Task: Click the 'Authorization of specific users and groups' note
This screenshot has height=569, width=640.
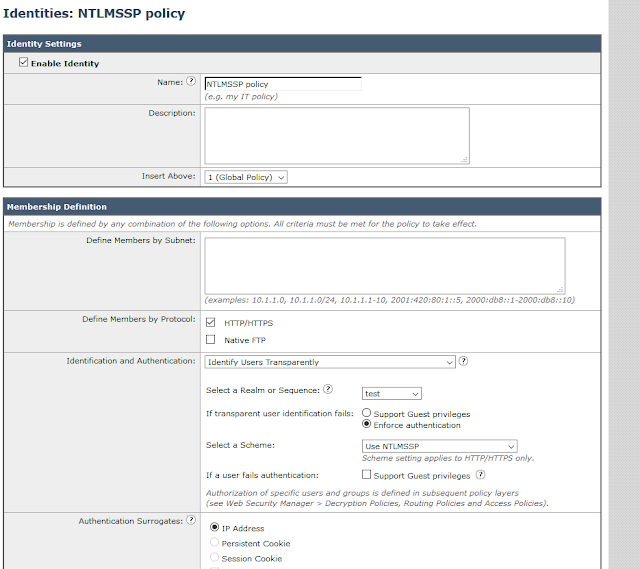Action: tap(377, 498)
